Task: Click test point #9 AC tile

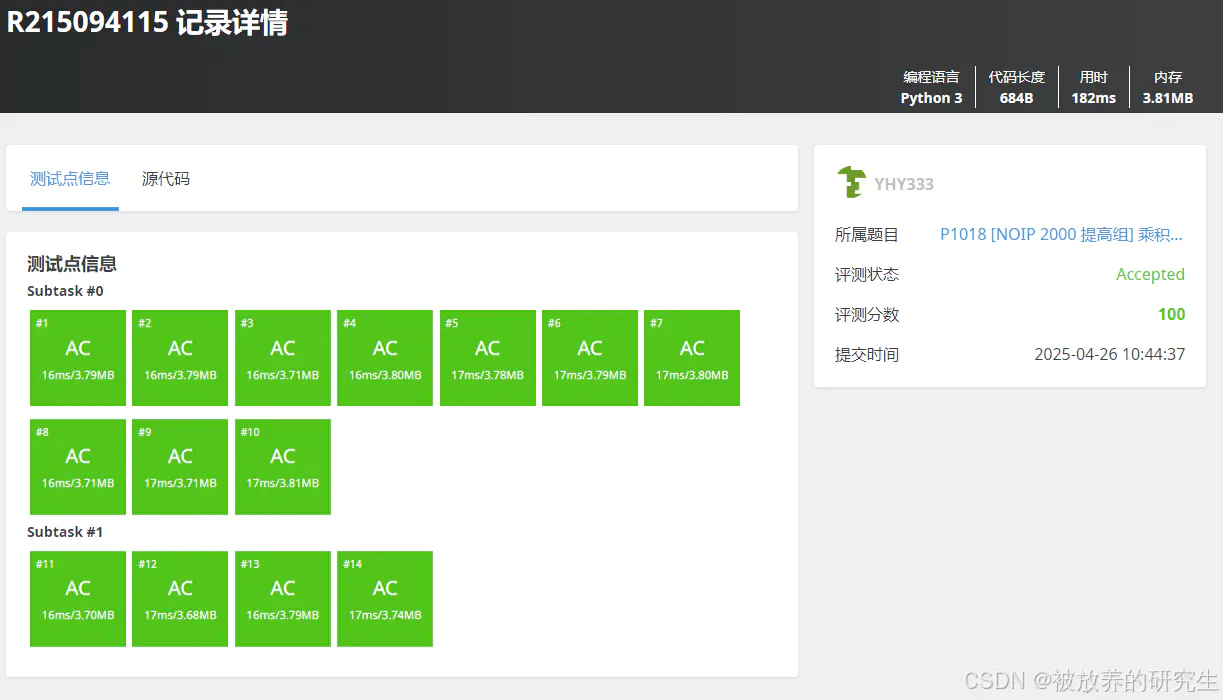Action: pyautogui.click(x=180, y=467)
